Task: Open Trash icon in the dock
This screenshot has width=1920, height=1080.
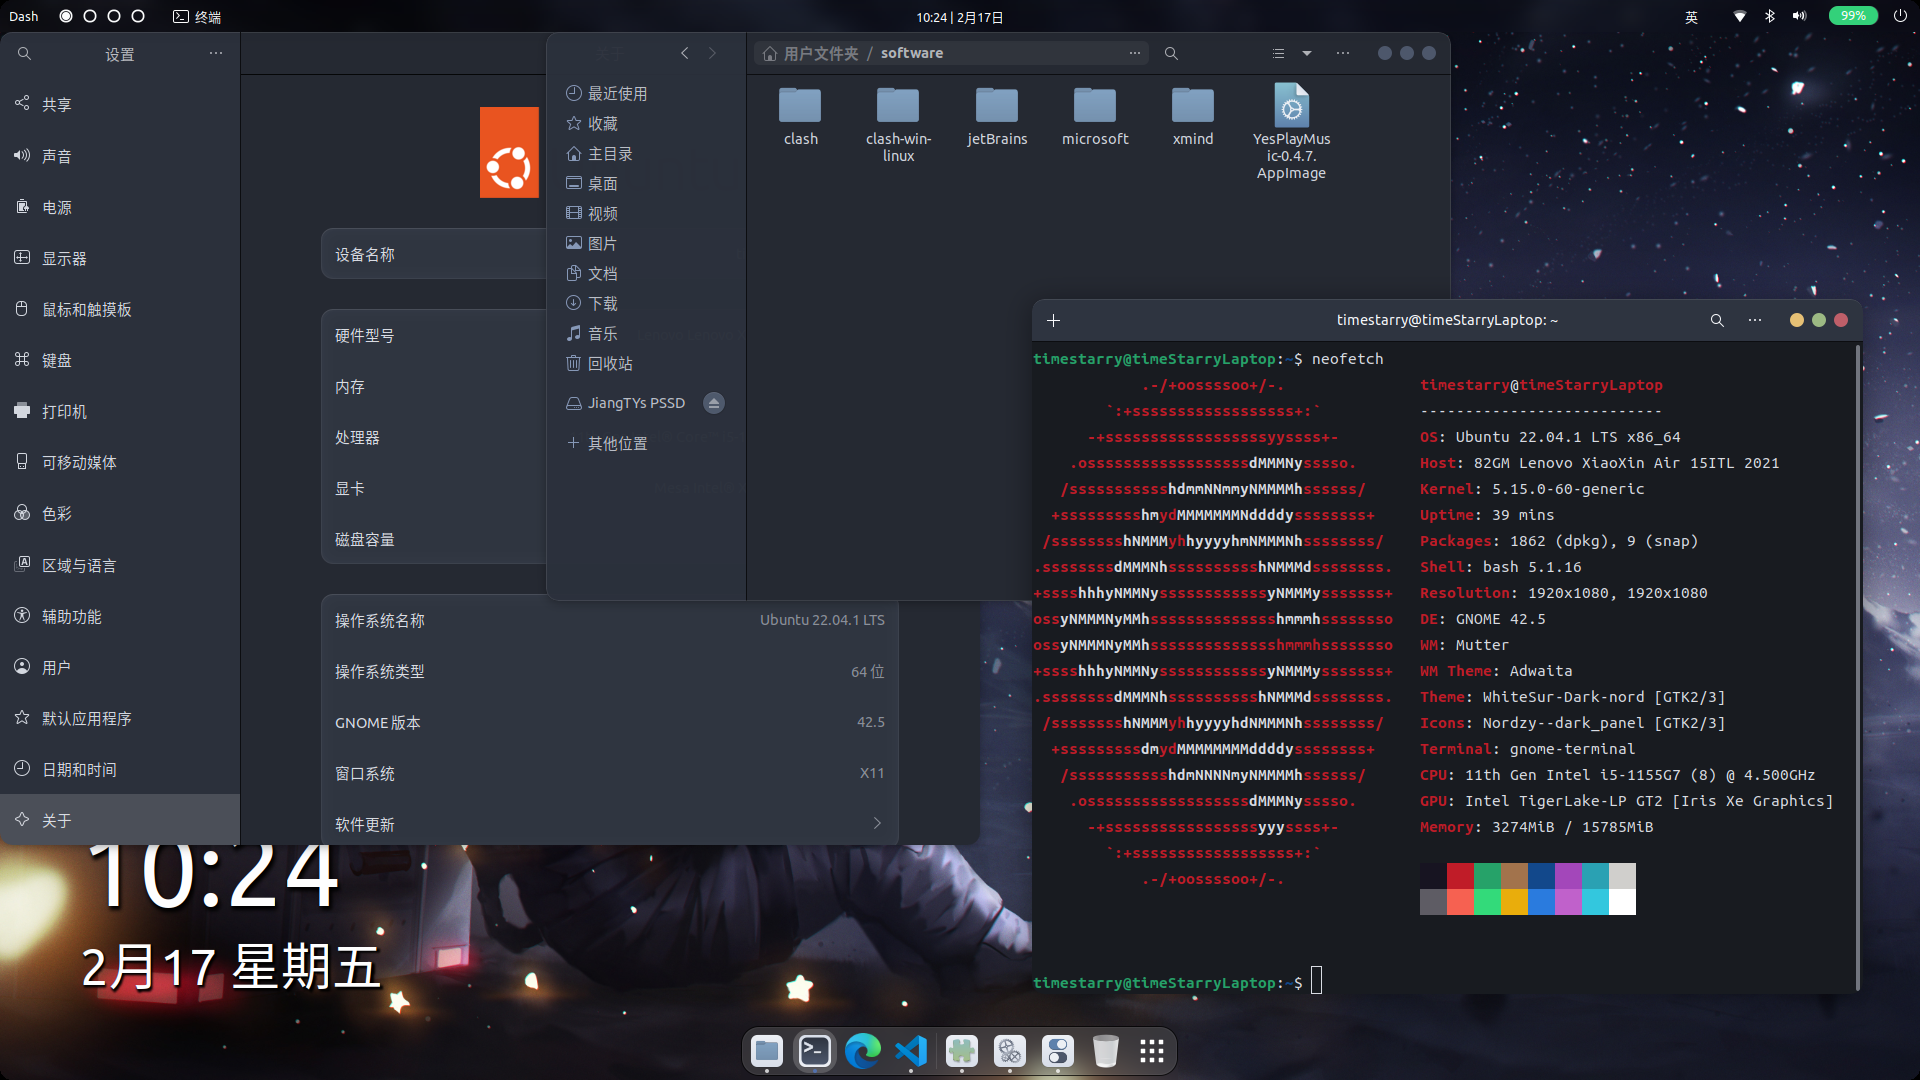Action: 1105,1051
